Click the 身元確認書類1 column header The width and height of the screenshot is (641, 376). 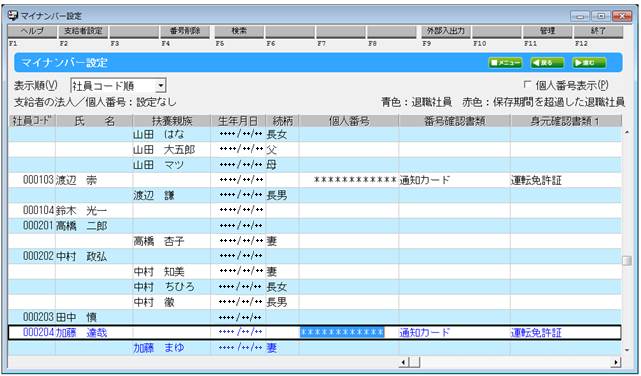tap(565, 121)
